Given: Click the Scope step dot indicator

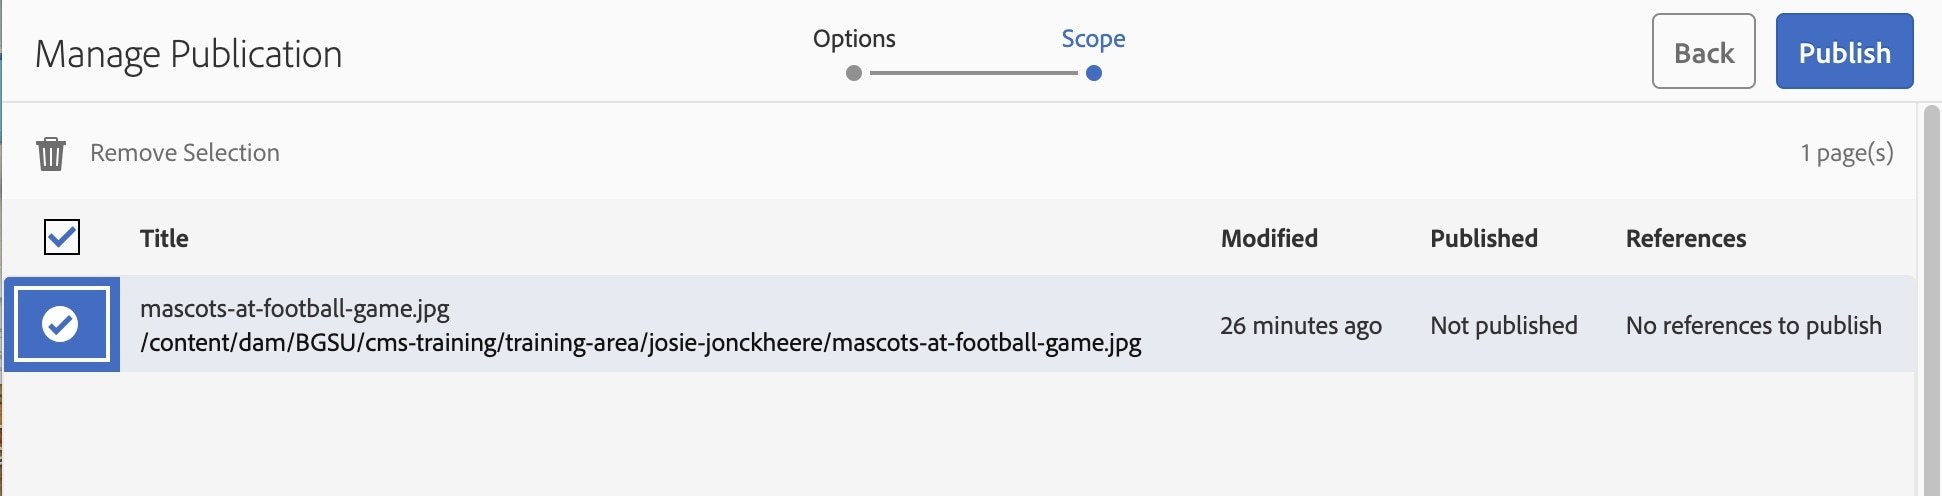Looking at the screenshot, I should 1094,73.
